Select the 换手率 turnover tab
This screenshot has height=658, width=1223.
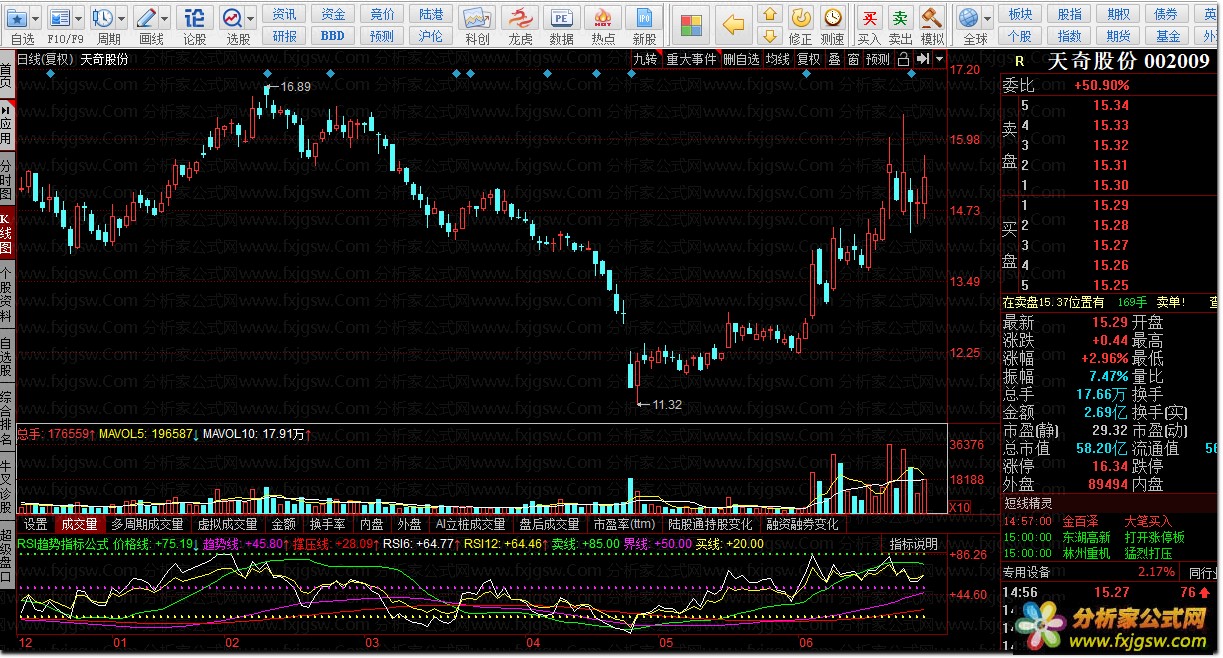pyautogui.click(x=327, y=524)
